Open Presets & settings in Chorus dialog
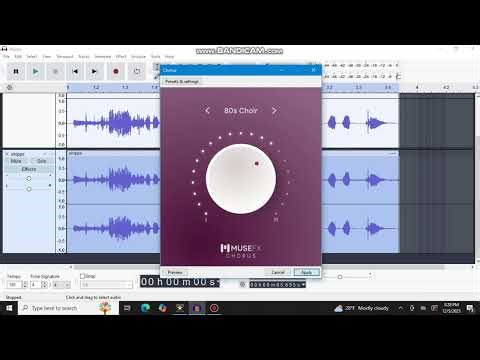 182,81
